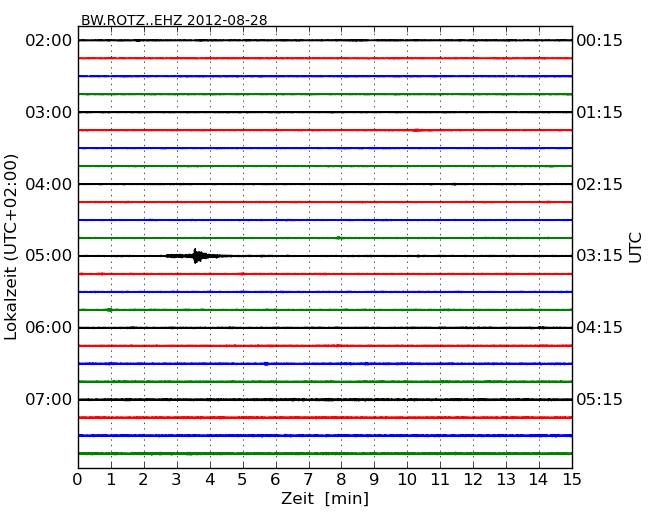
Task: Click the seismic event burst on the 05:00 trace
Action: tap(196, 256)
